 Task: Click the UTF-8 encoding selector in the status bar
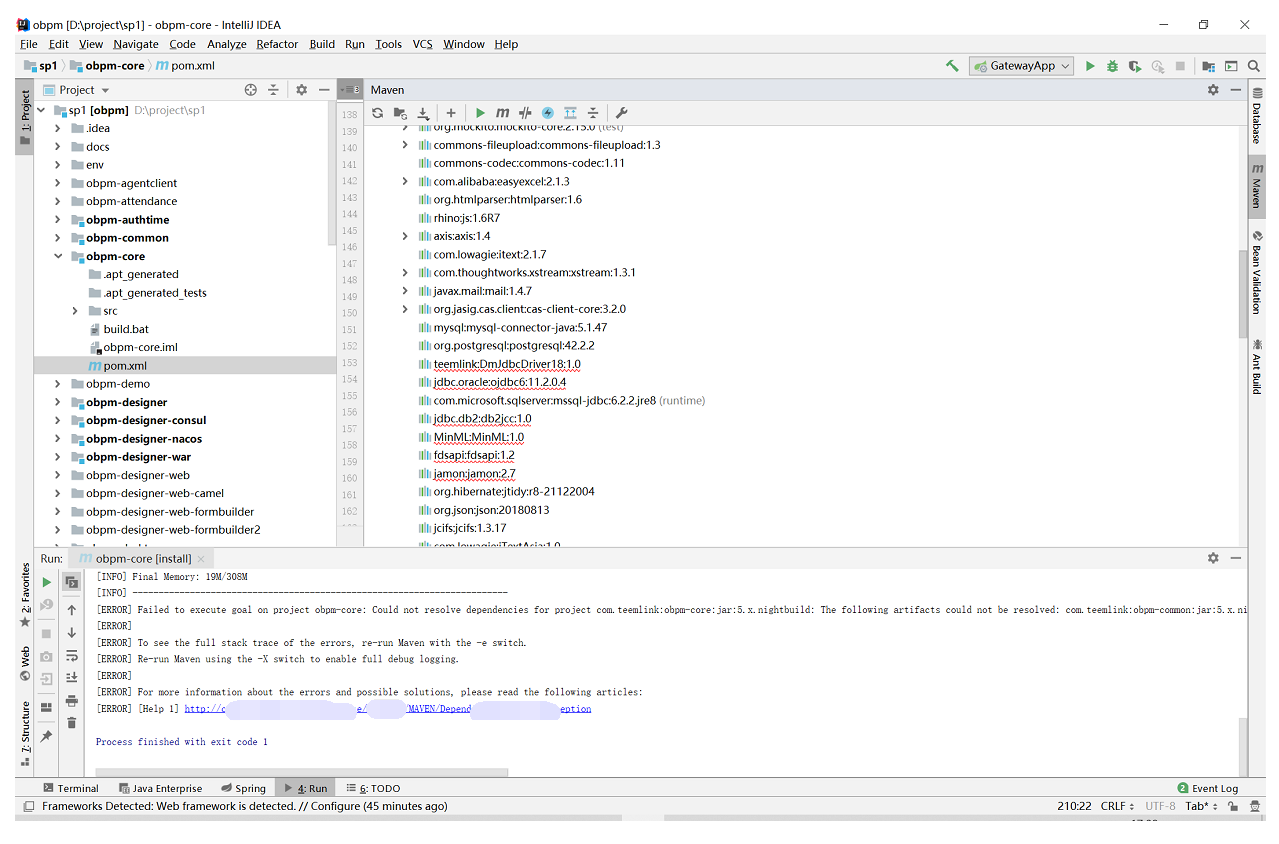pos(1160,806)
